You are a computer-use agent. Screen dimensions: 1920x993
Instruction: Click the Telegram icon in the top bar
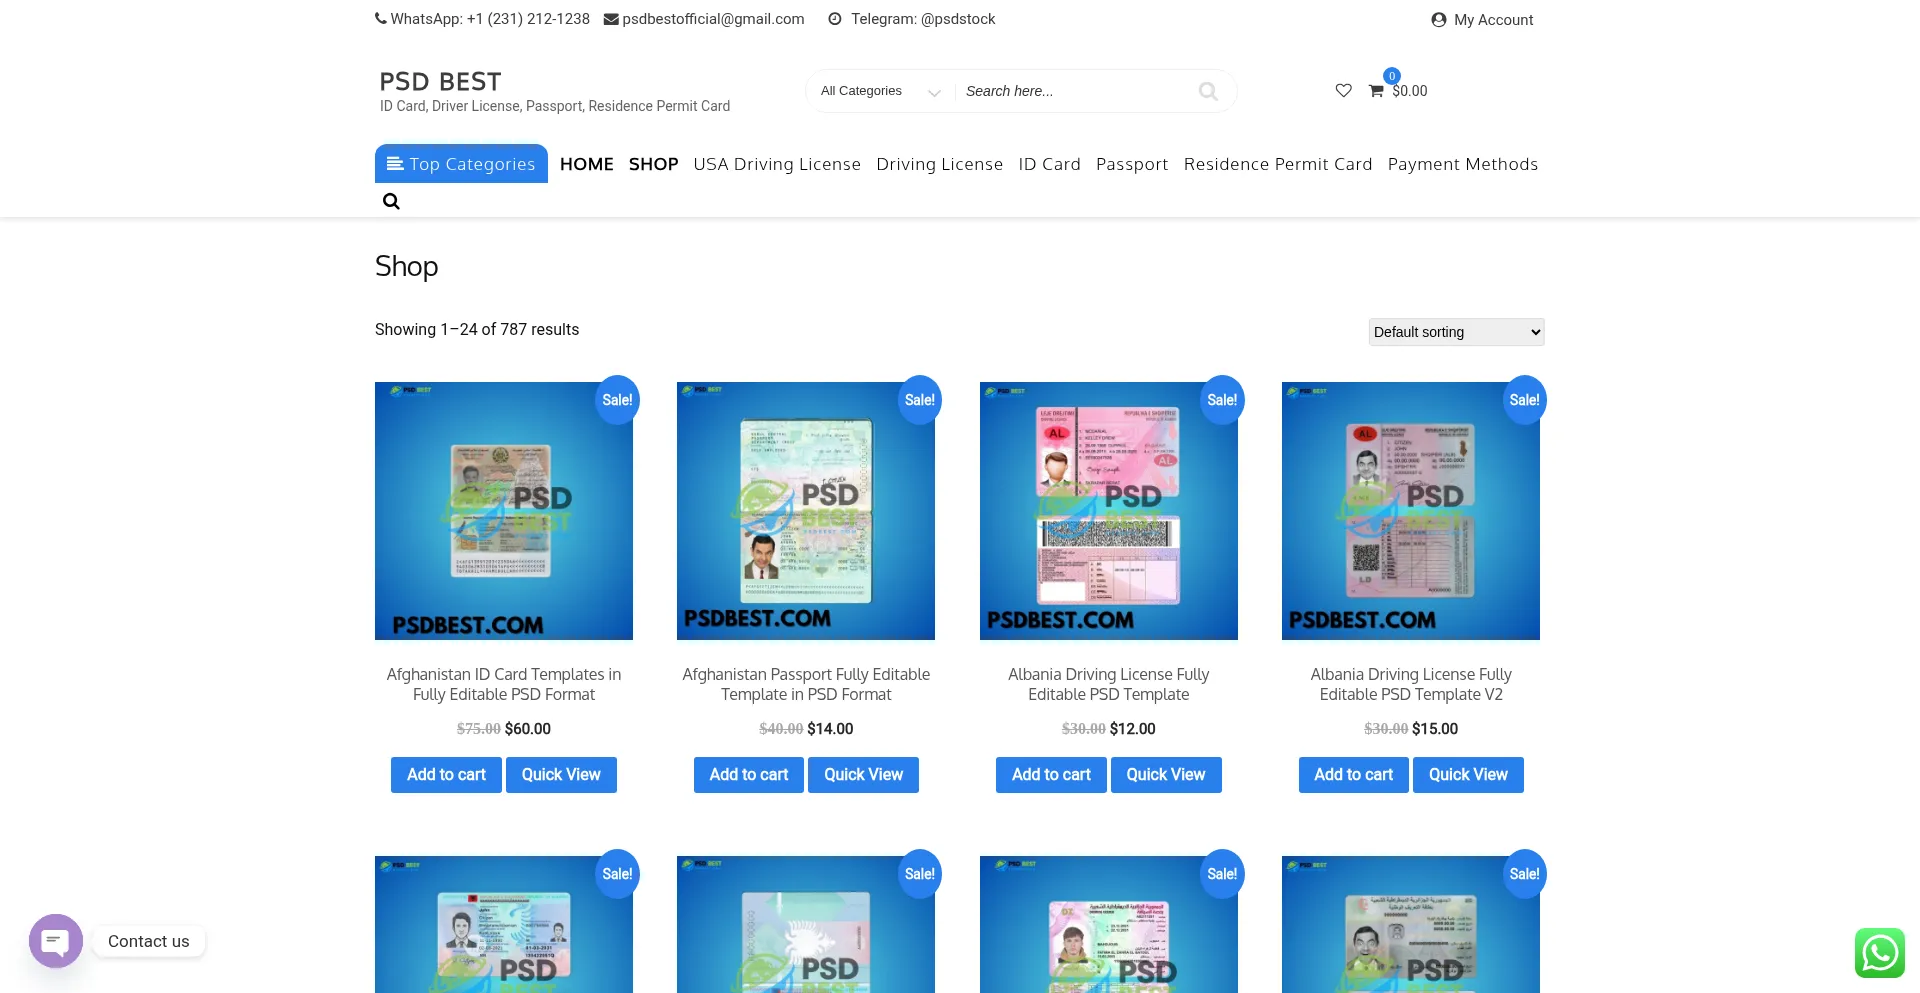(x=835, y=19)
